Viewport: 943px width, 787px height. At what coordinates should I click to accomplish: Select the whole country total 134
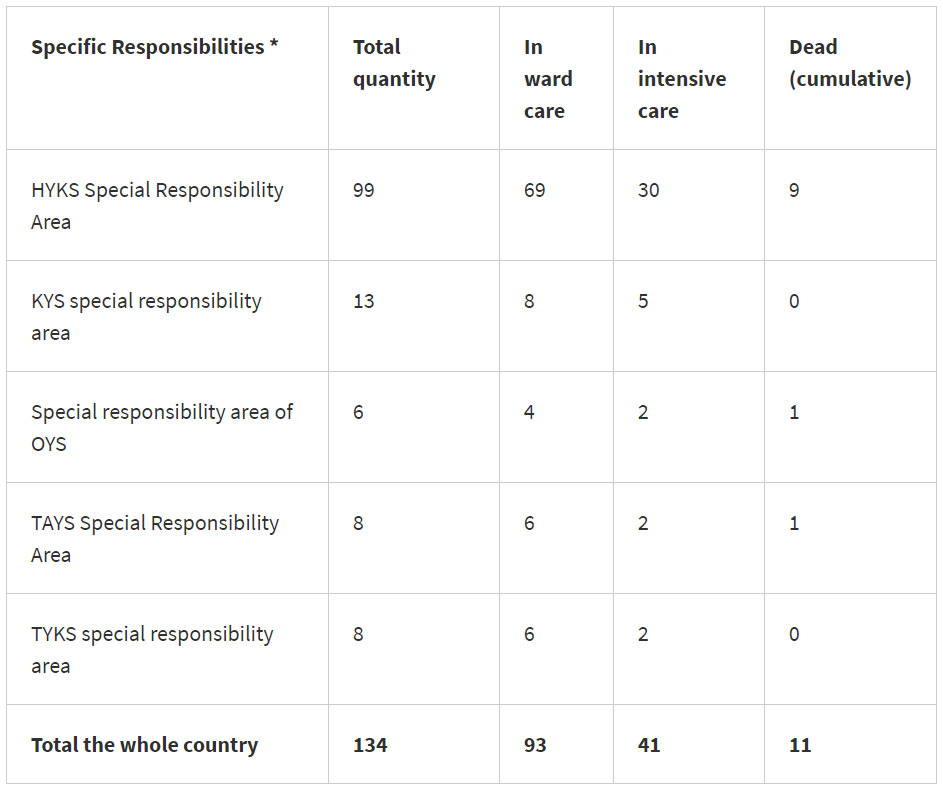tap(370, 745)
